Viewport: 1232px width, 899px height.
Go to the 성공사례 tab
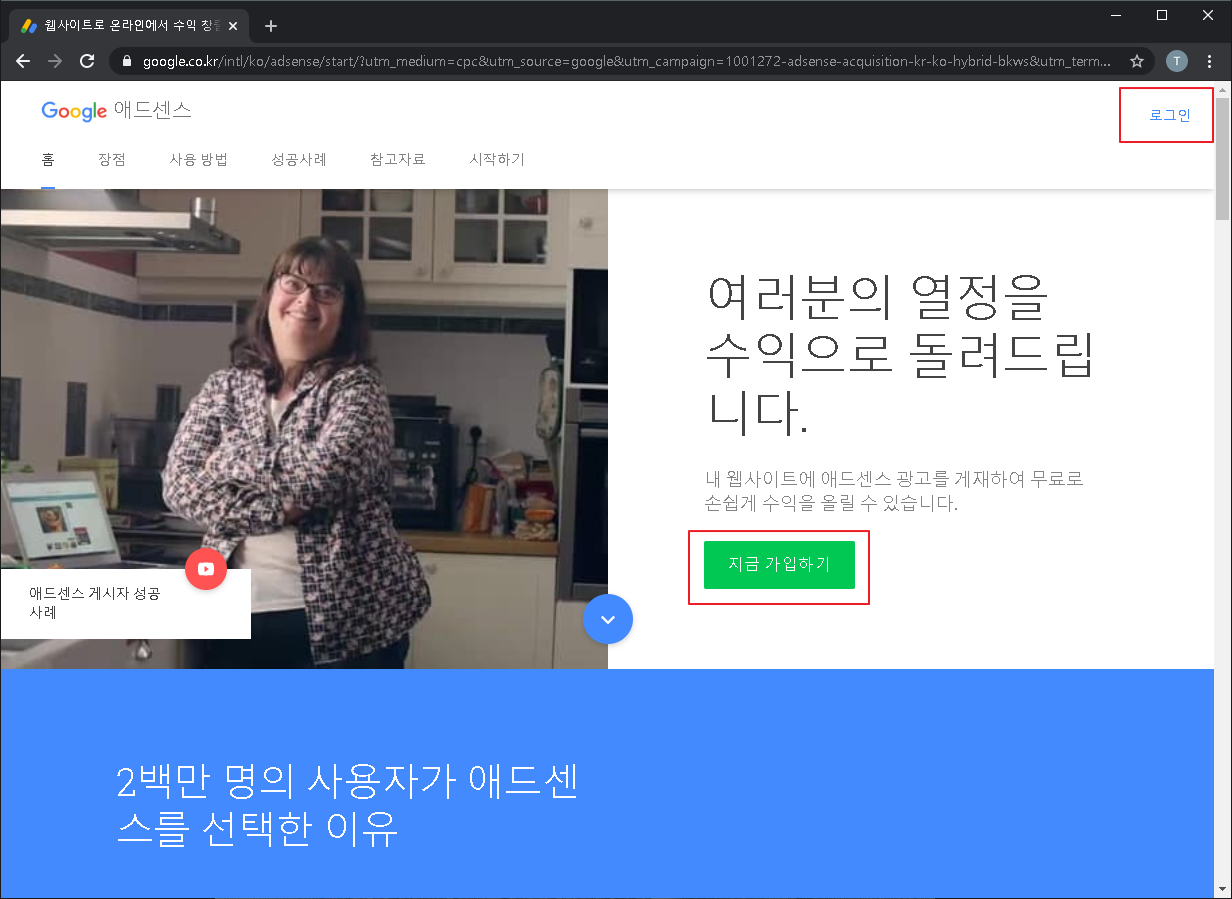tap(299, 160)
